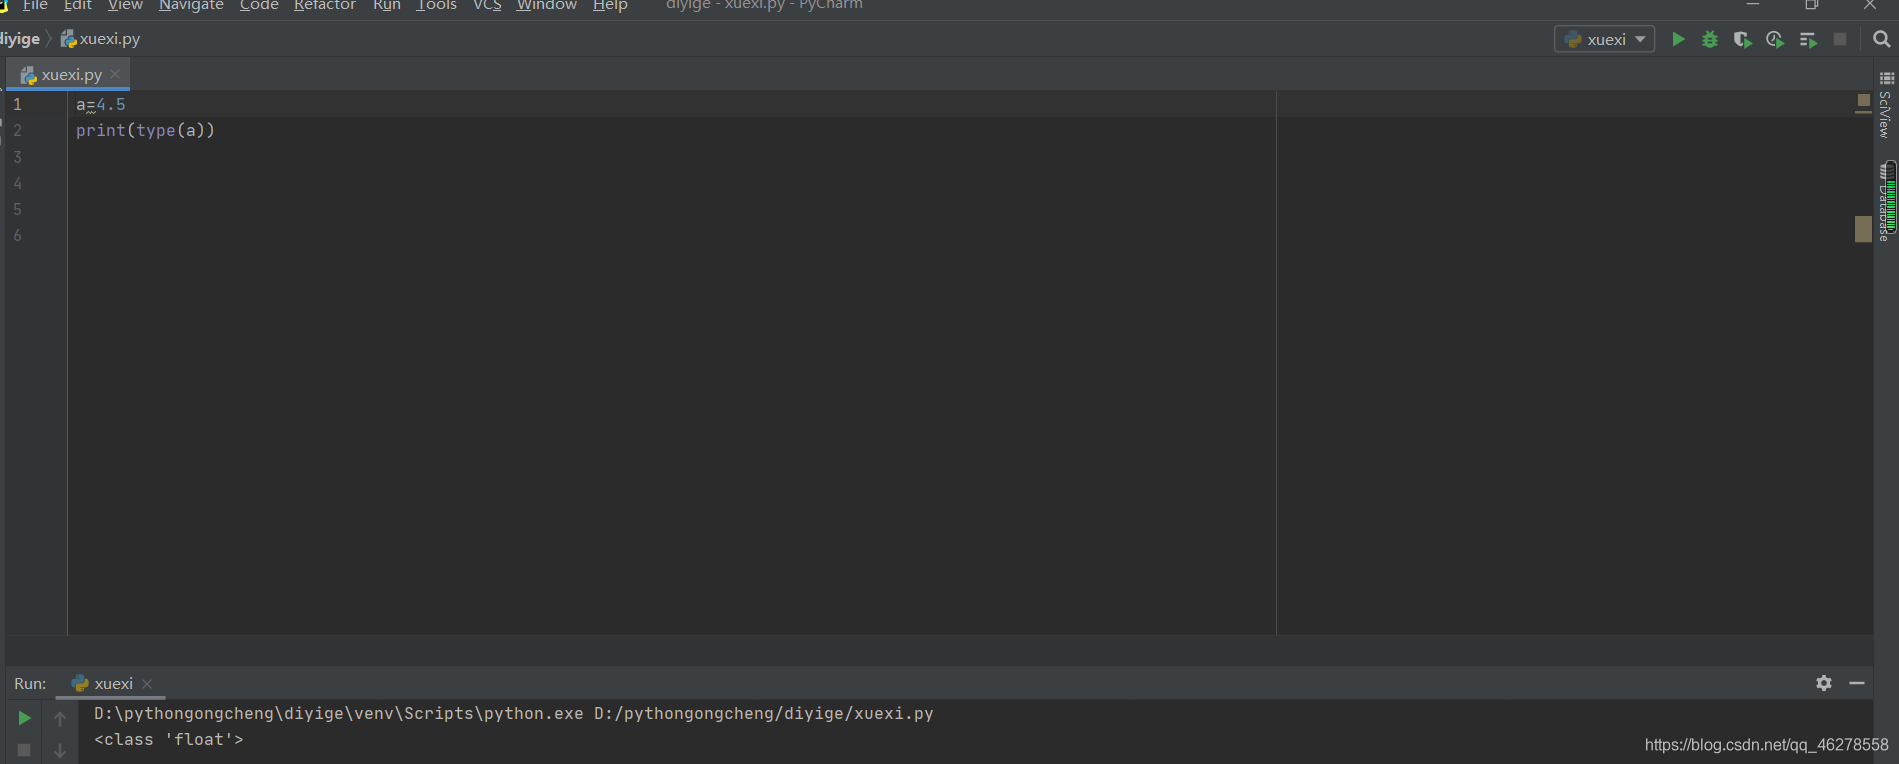Open Run panel settings gear
Viewport: 1899px width, 764px height.
1824,683
